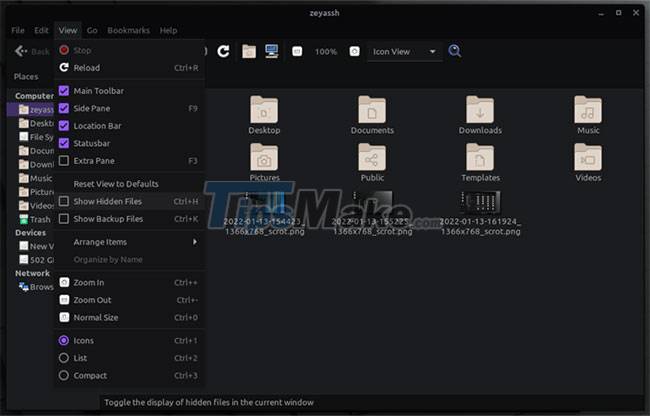Viewport: 650px width, 416px height.
Task: Select the Icons radio option
Action: tap(64, 341)
